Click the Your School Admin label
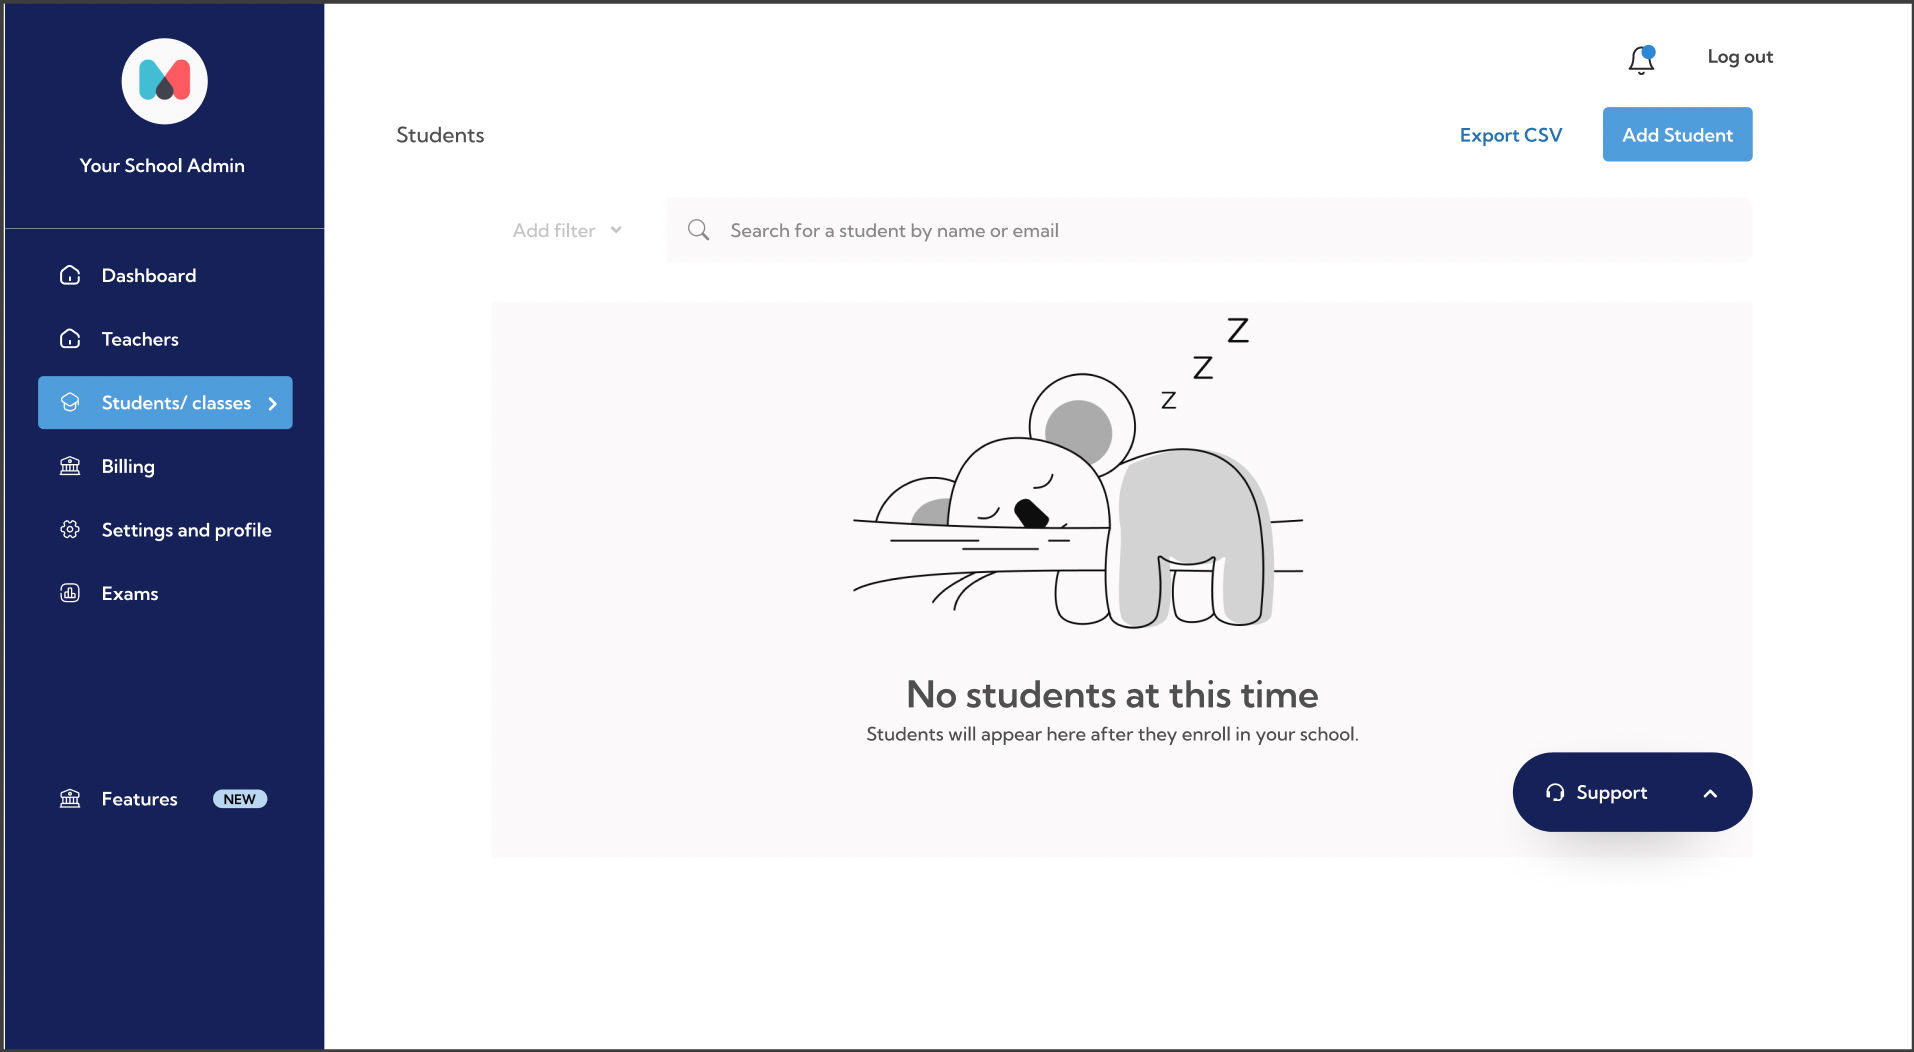 [162, 165]
